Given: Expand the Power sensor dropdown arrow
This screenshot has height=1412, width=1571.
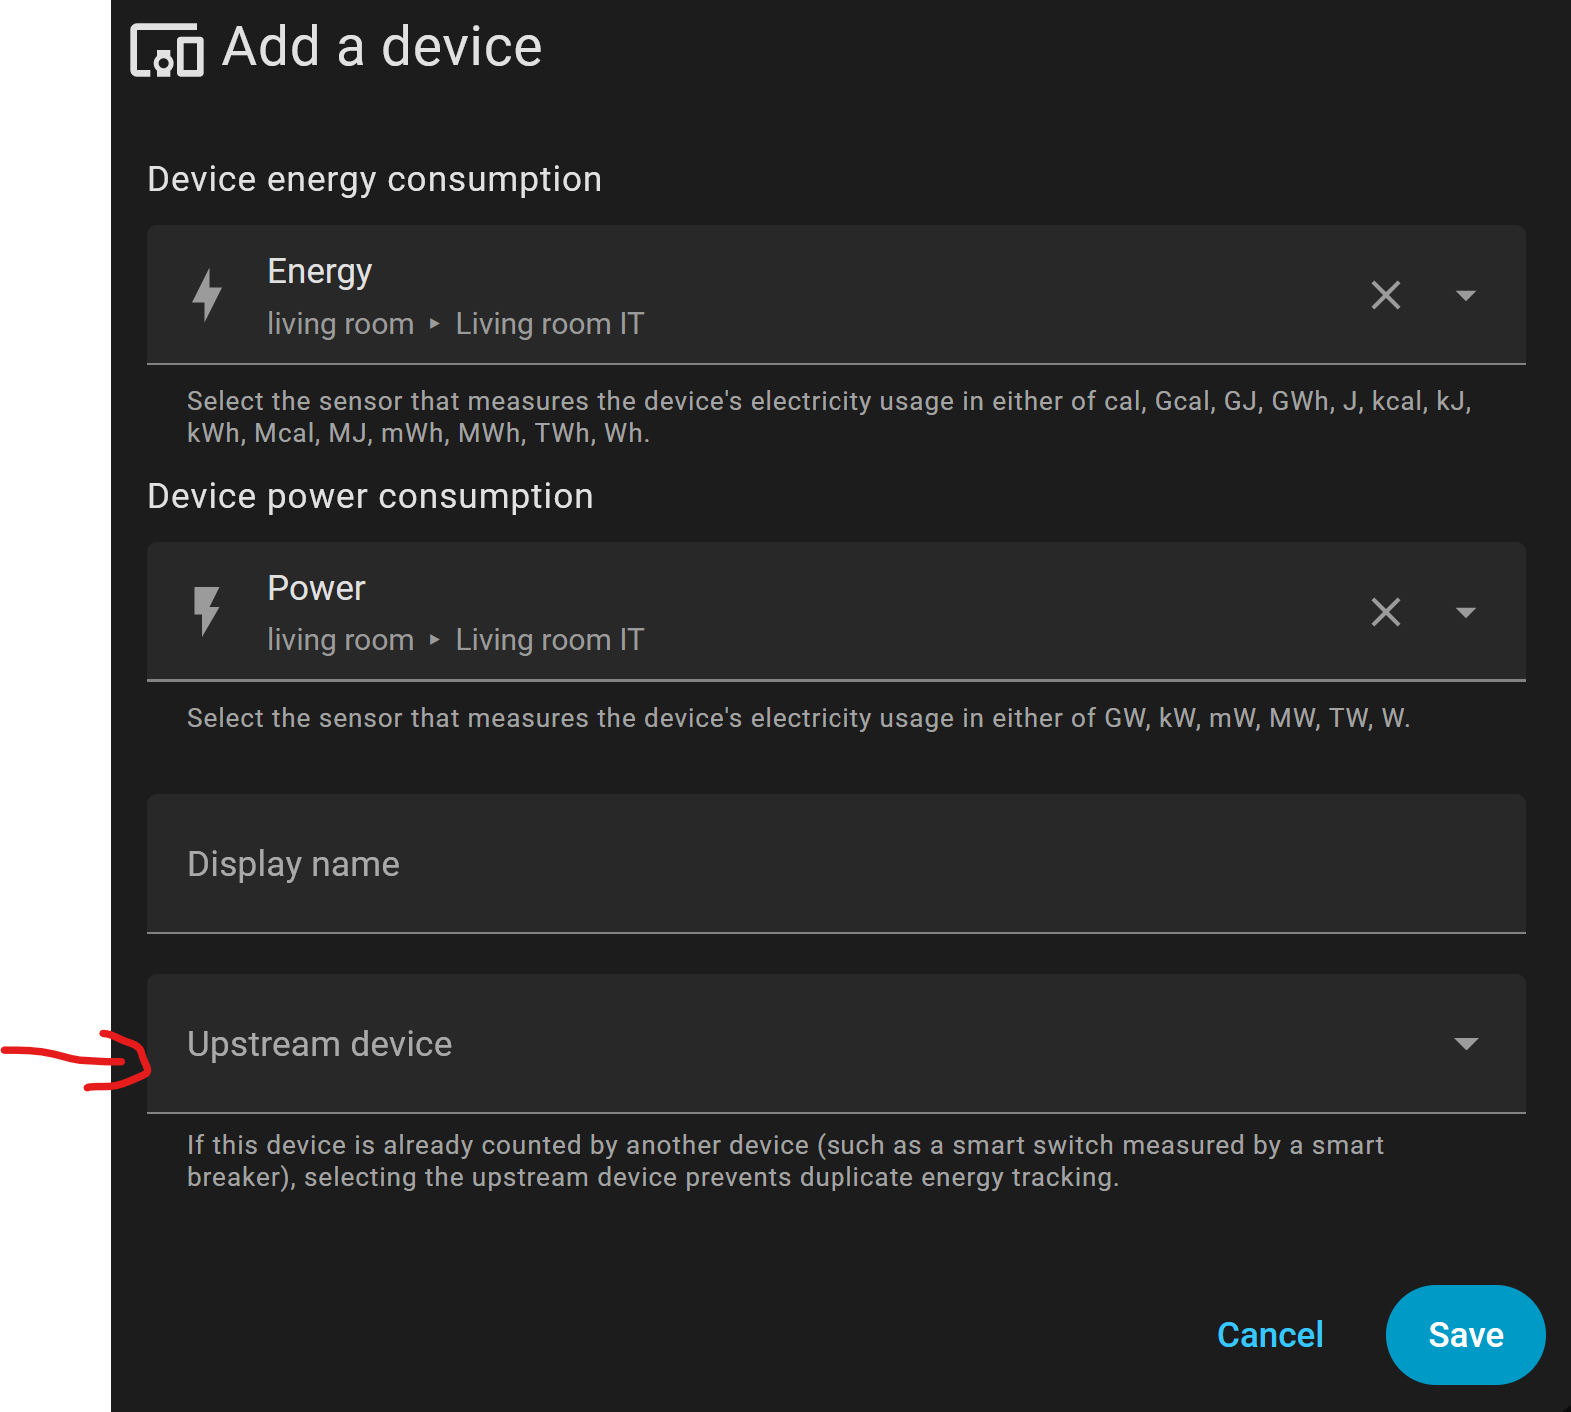Looking at the screenshot, I should click(x=1465, y=612).
